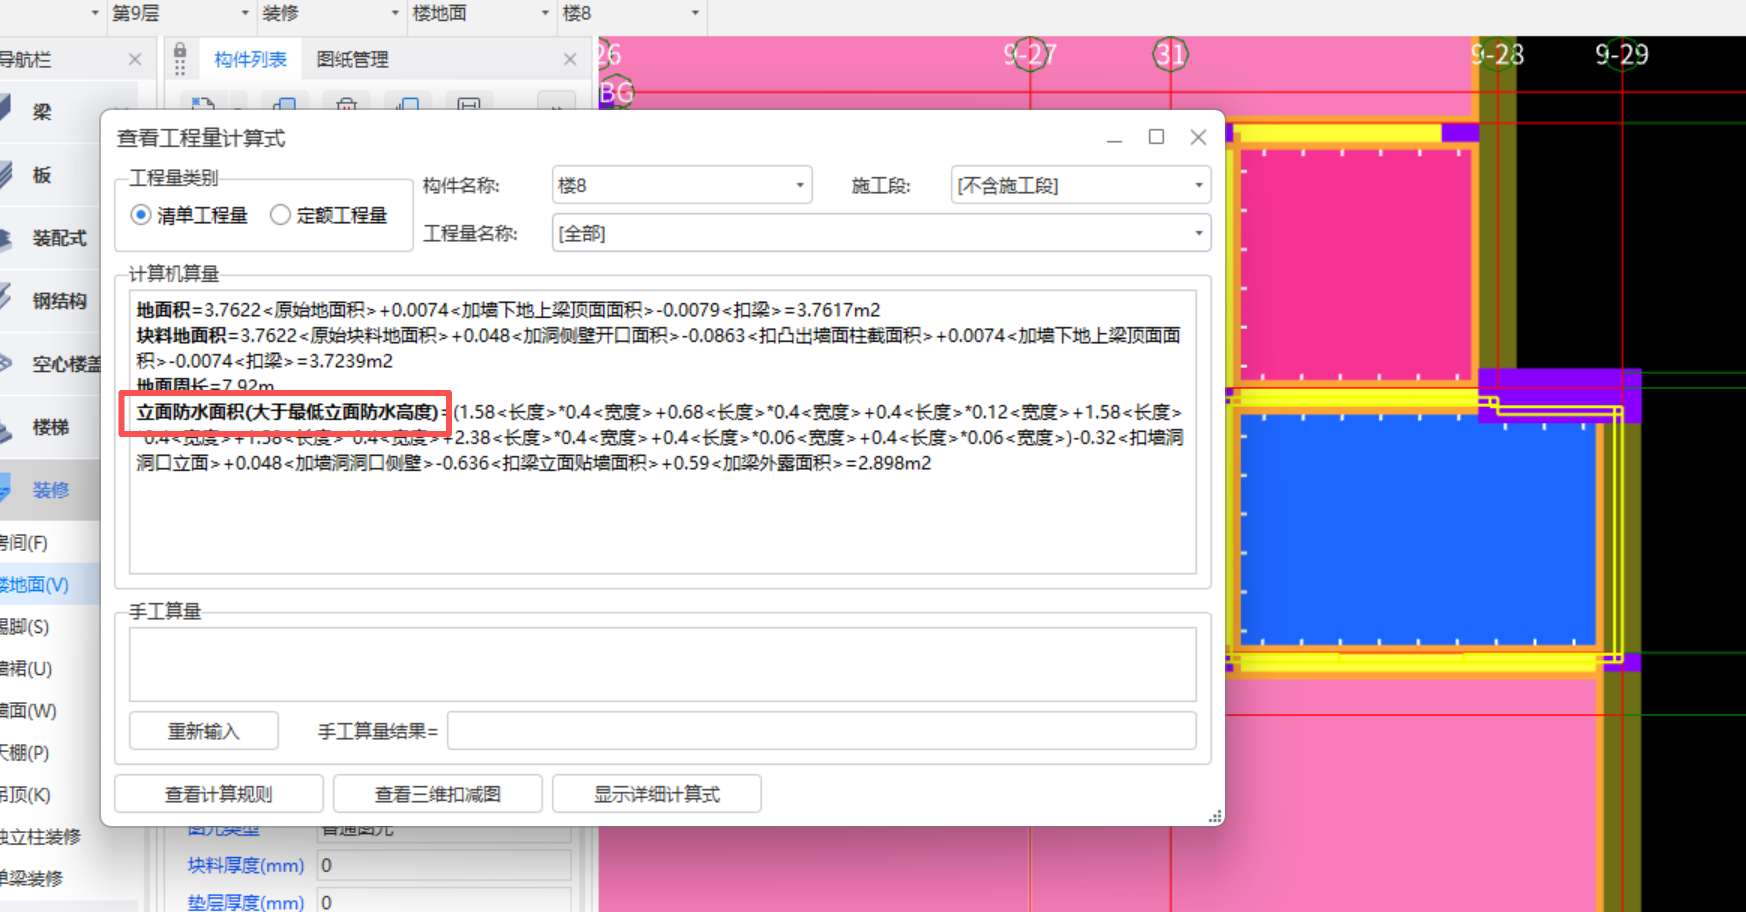Screen dimensions: 1746x912
Task: Click the axis label 9-27 in the drawing
Action: [1030, 54]
